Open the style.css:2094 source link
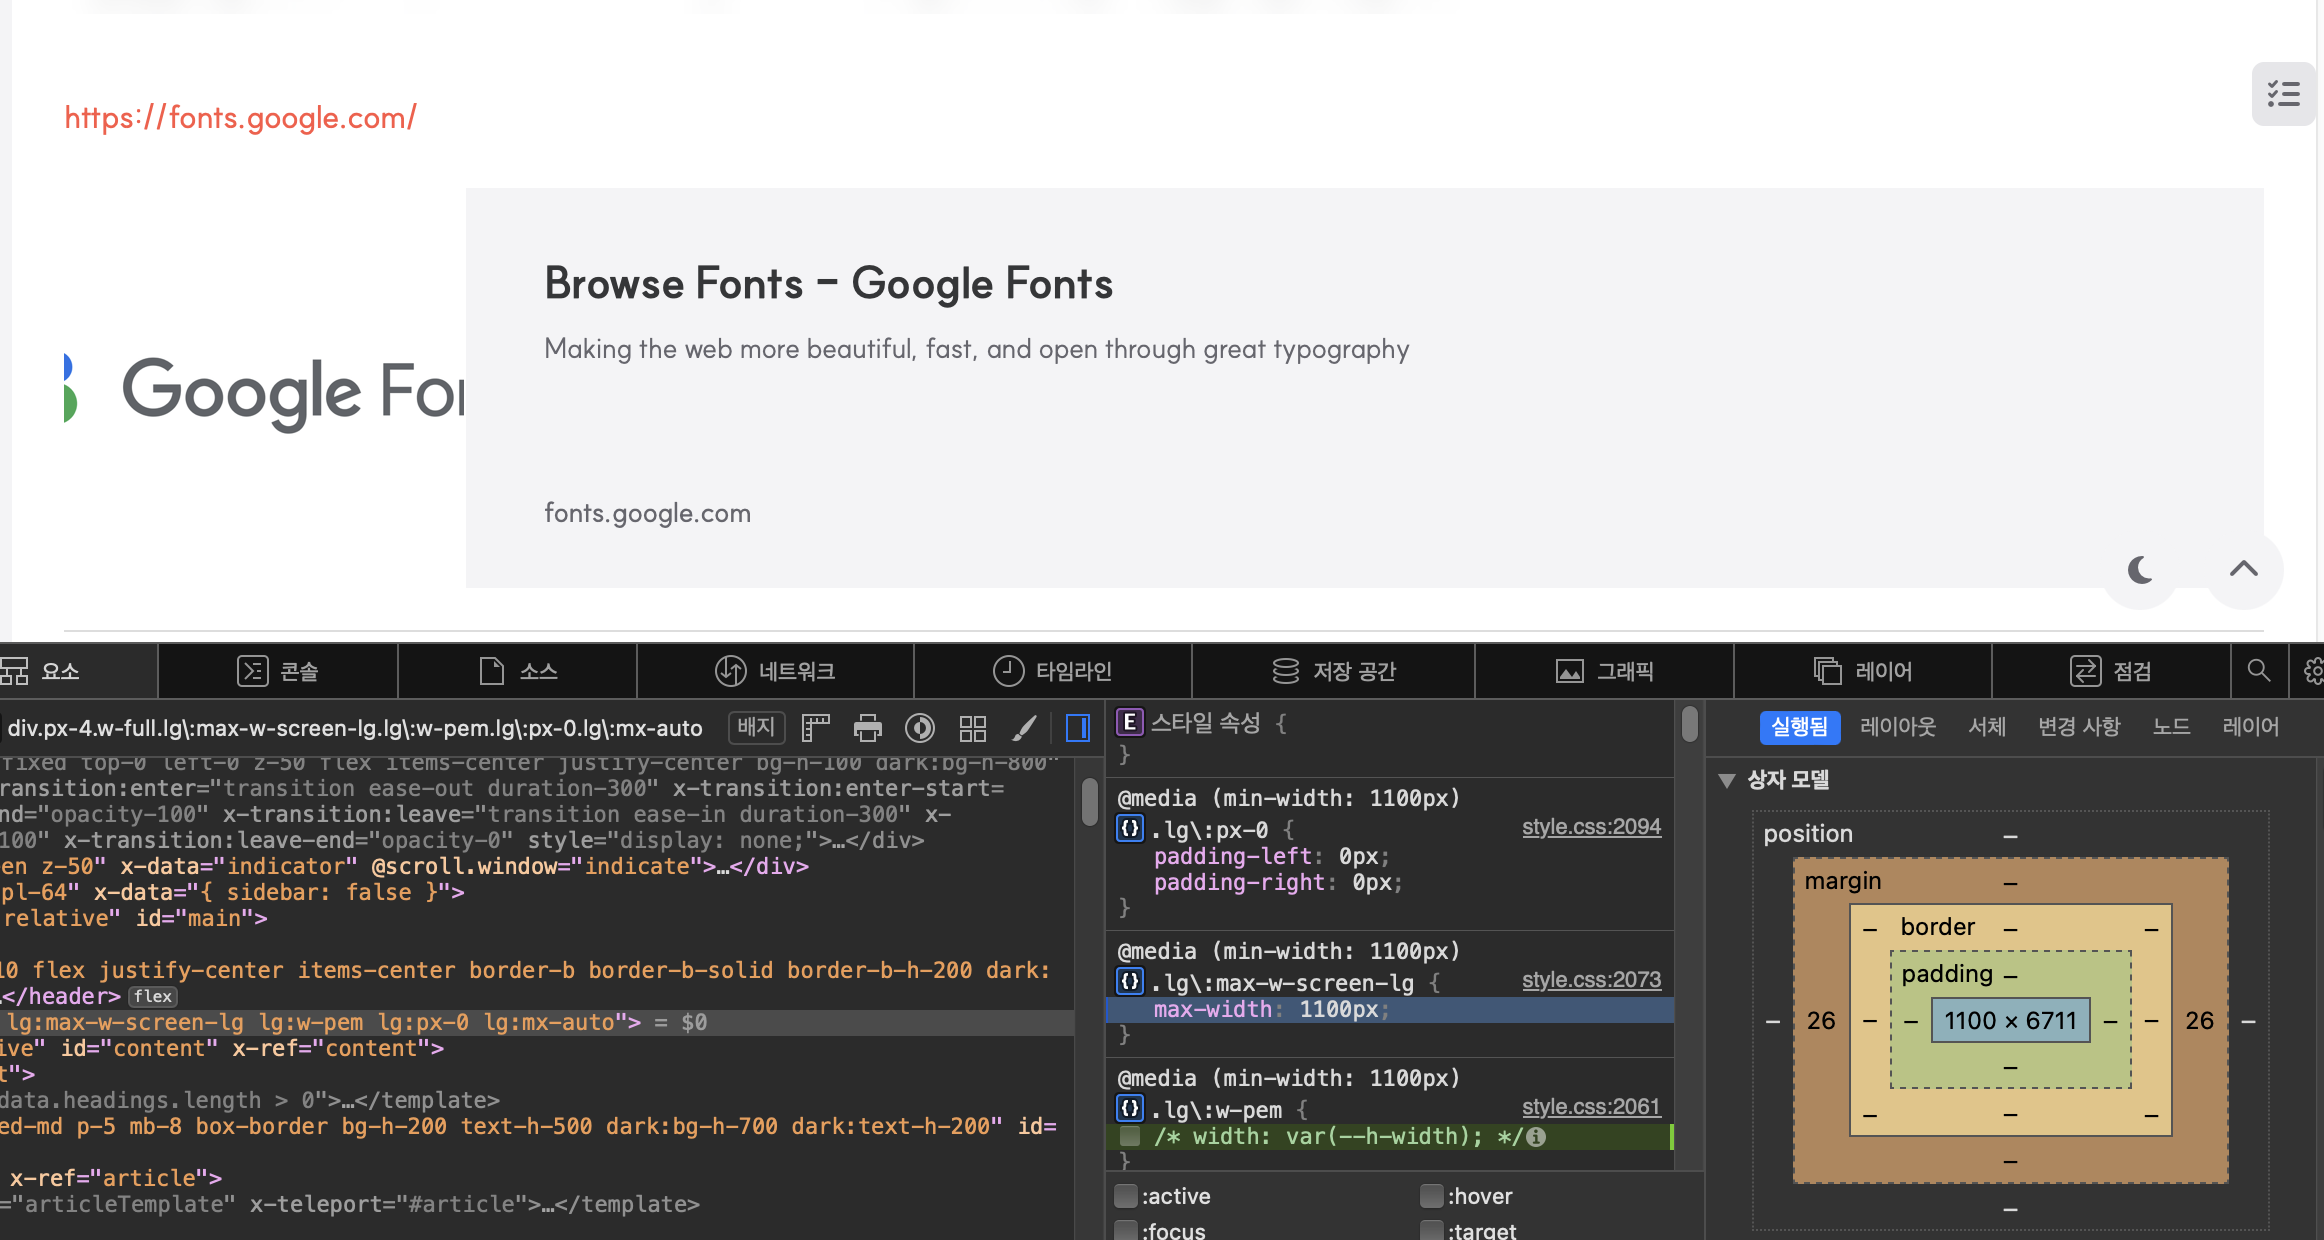 click(x=1590, y=827)
